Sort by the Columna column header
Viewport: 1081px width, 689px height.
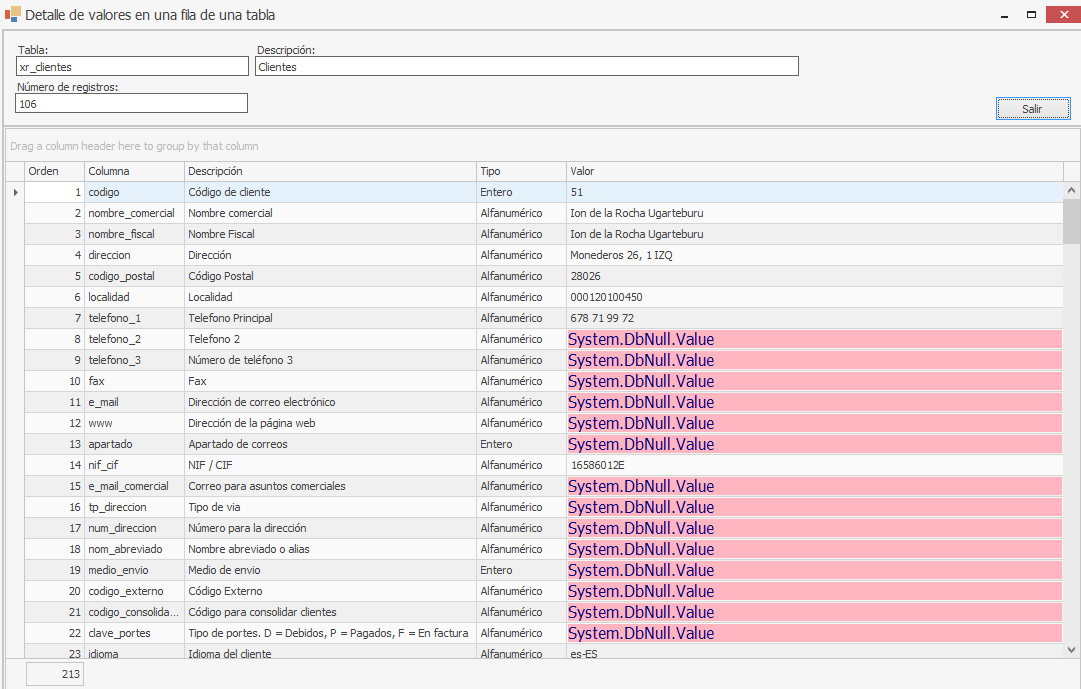point(134,172)
